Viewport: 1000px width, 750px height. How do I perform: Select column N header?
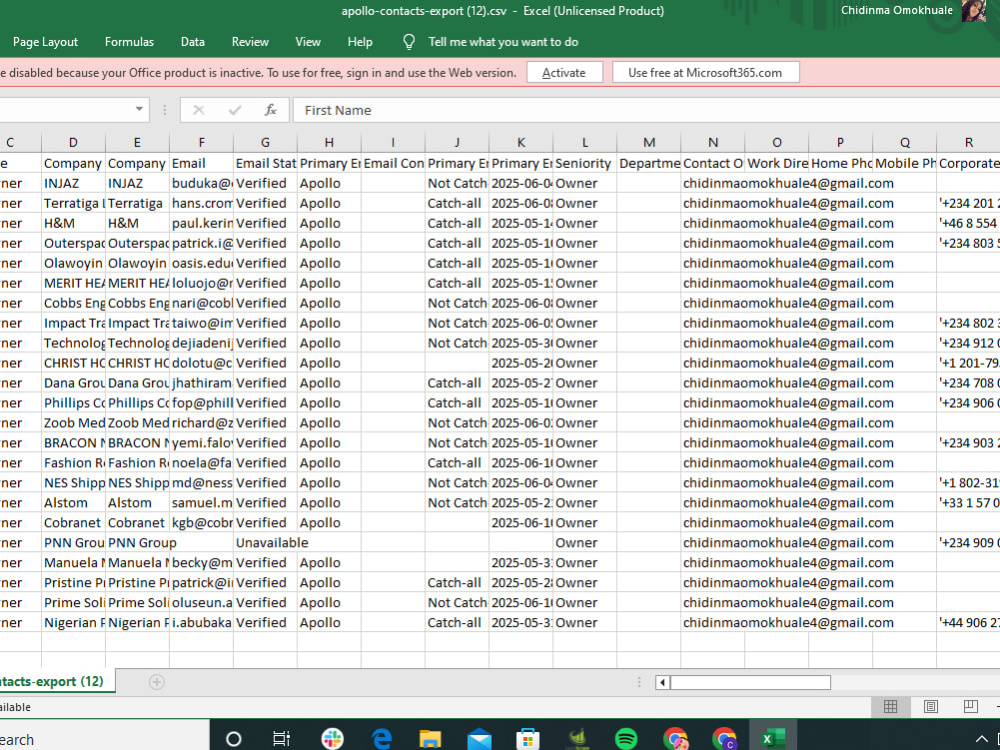(x=713, y=142)
